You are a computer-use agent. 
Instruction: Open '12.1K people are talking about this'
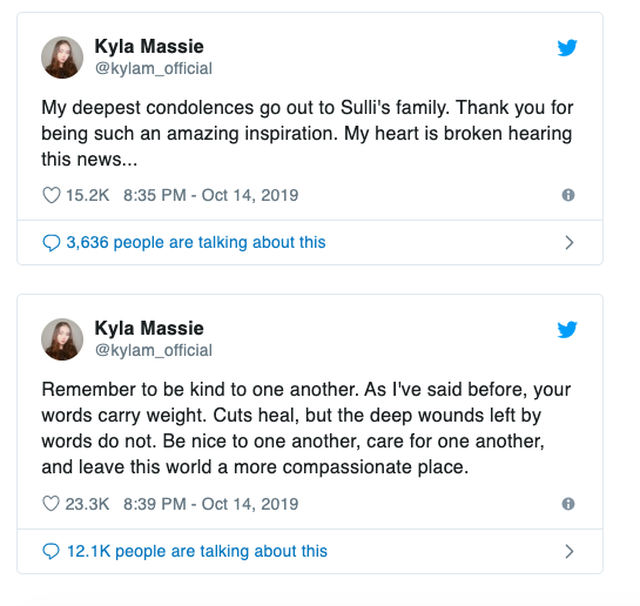(x=196, y=551)
